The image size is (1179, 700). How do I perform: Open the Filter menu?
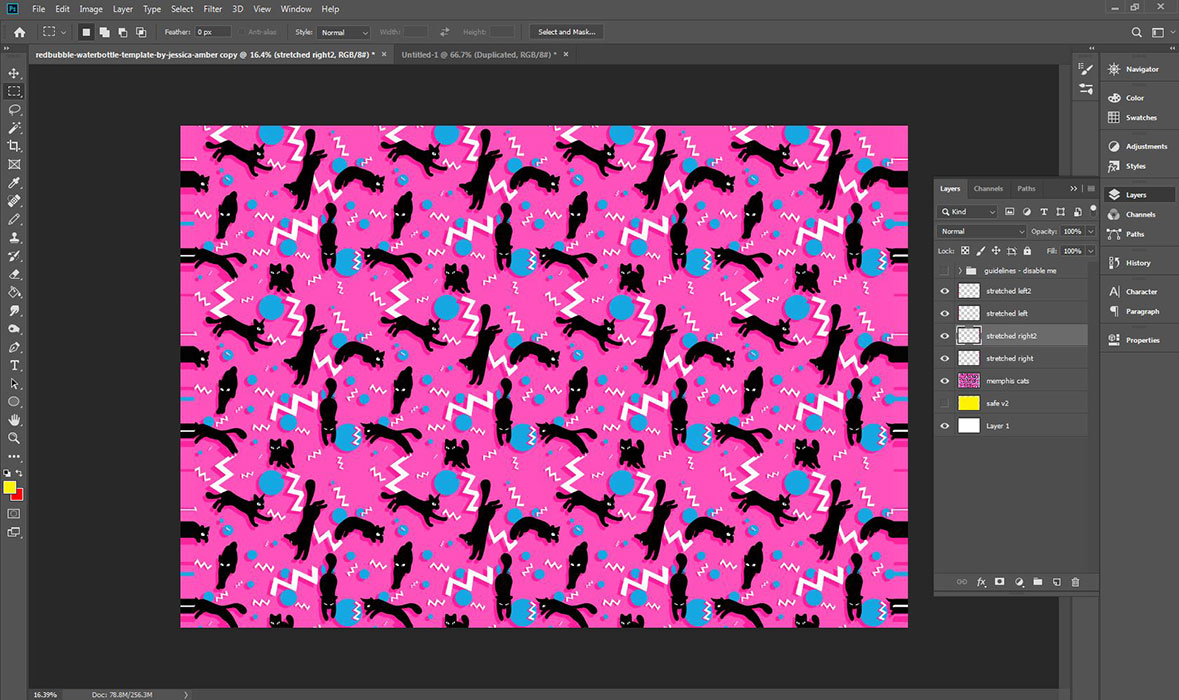click(213, 9)
